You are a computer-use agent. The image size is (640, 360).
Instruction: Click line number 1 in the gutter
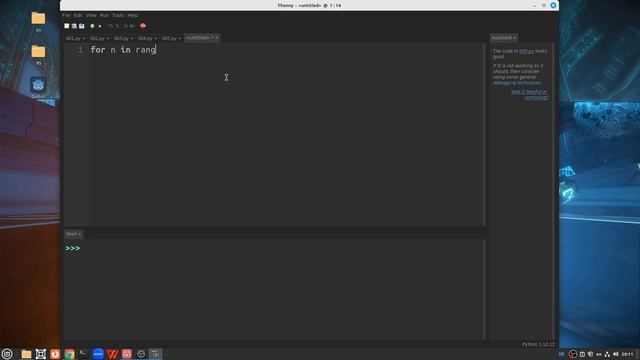pos(80,50)
